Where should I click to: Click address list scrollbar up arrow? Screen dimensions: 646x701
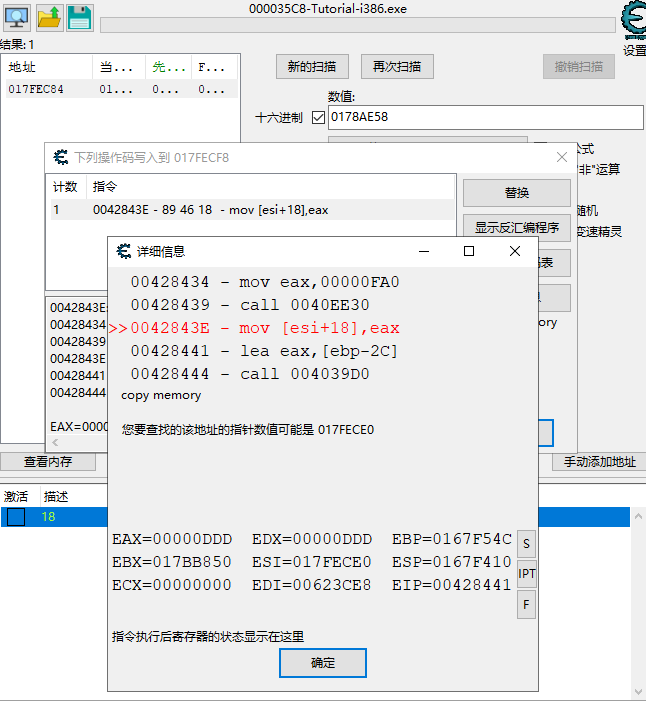click(x=638, y=516)
